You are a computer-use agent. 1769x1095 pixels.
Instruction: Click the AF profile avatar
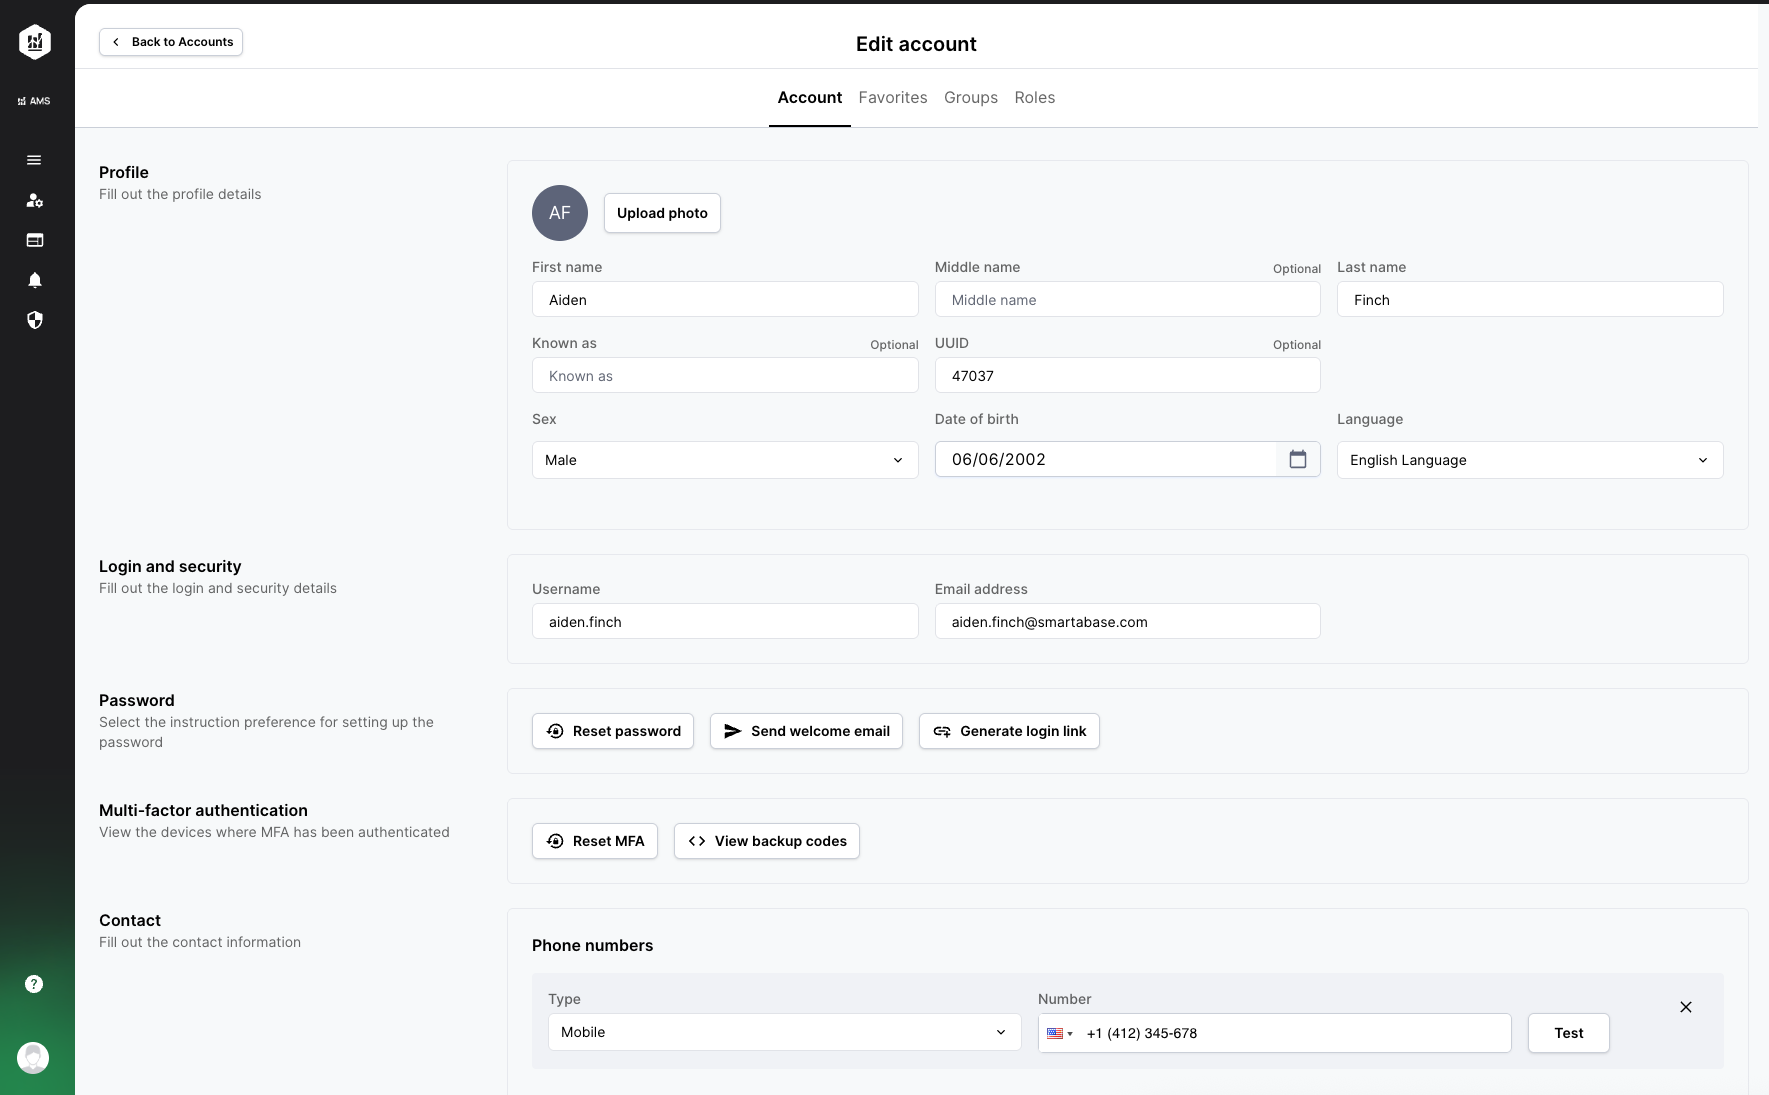pyautogui.click(x=560, y=213)
